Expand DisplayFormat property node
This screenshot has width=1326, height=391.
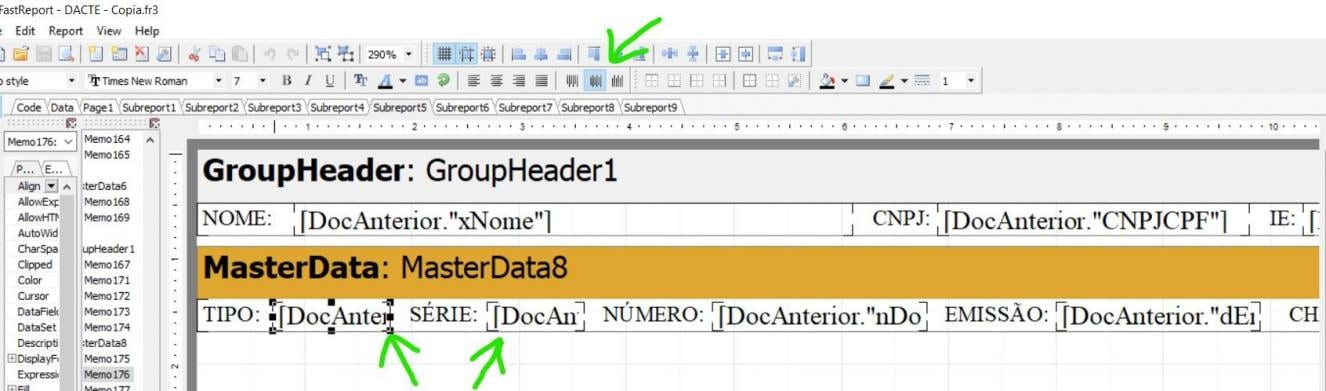point(11,358)
